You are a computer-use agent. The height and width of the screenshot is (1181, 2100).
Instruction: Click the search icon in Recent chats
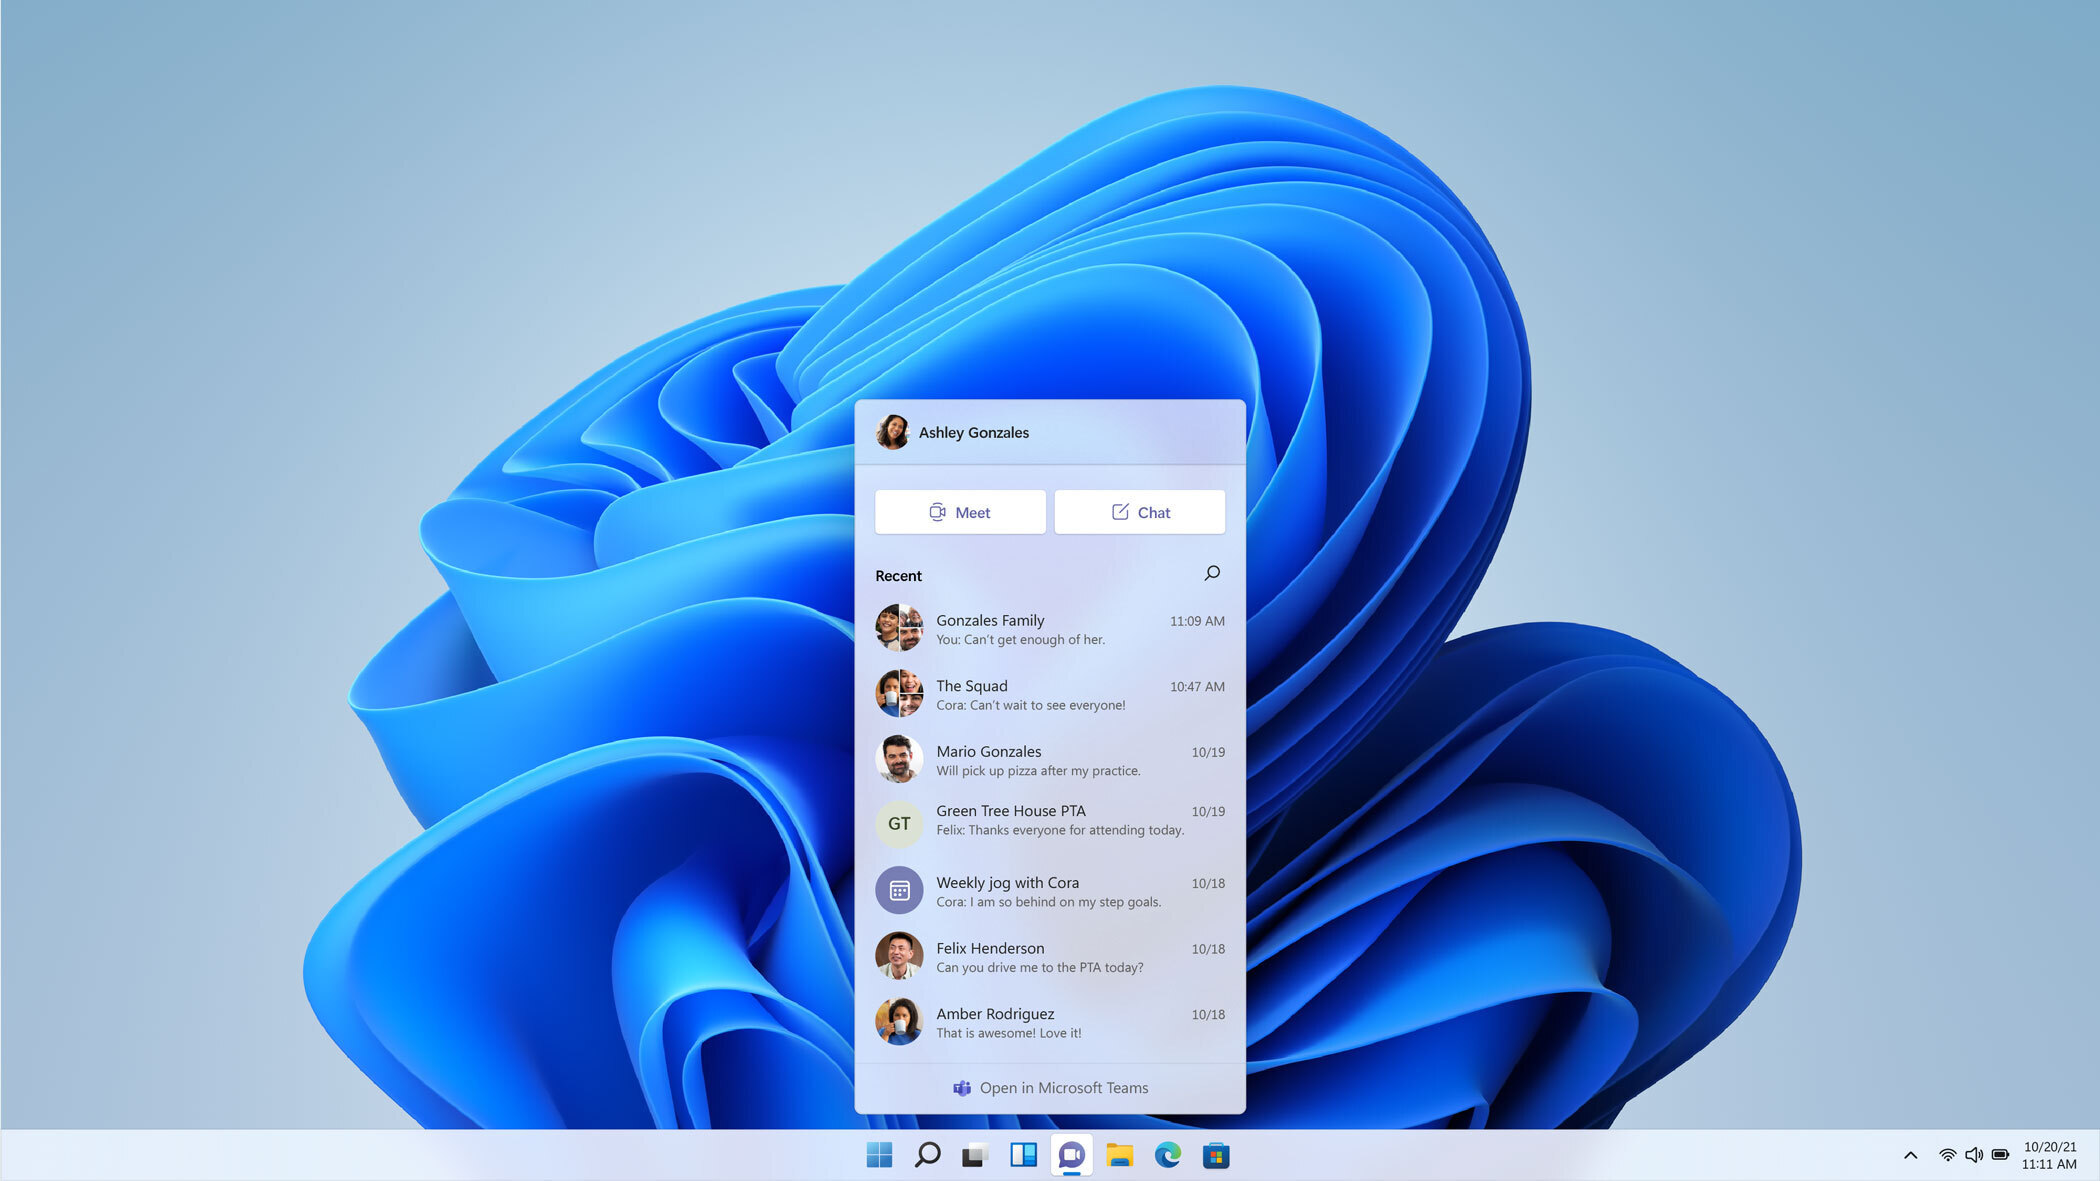[1213, 572]
